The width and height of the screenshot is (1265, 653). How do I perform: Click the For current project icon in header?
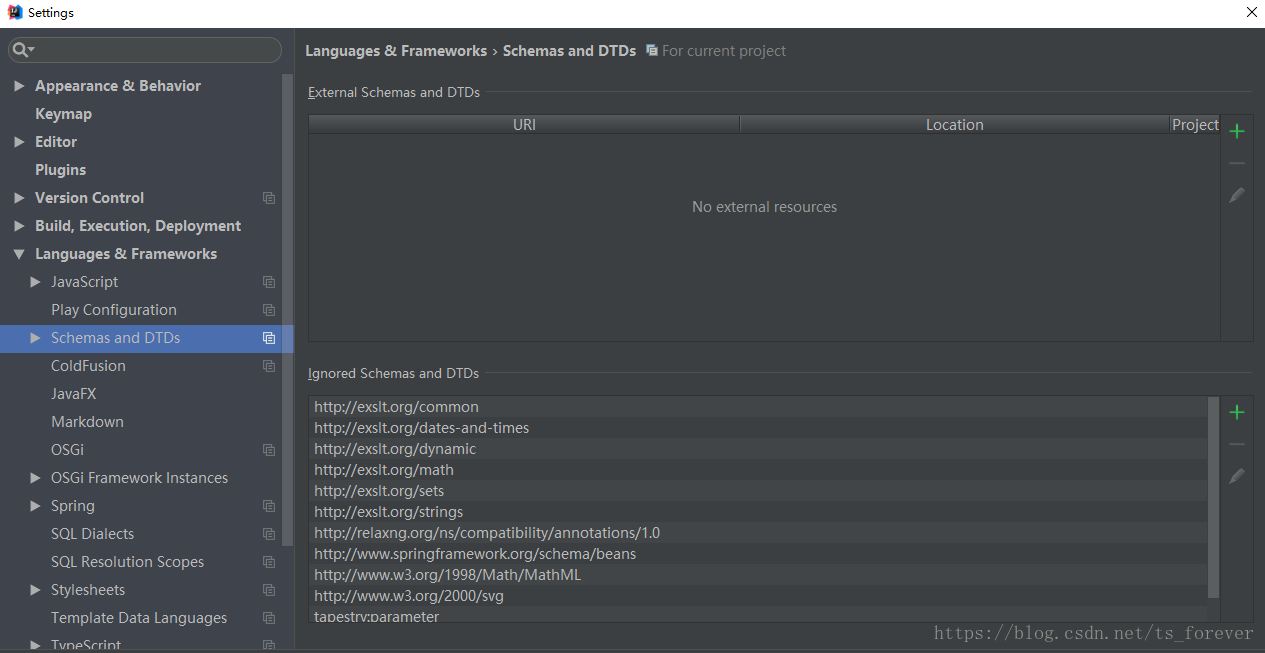(652, 50)
